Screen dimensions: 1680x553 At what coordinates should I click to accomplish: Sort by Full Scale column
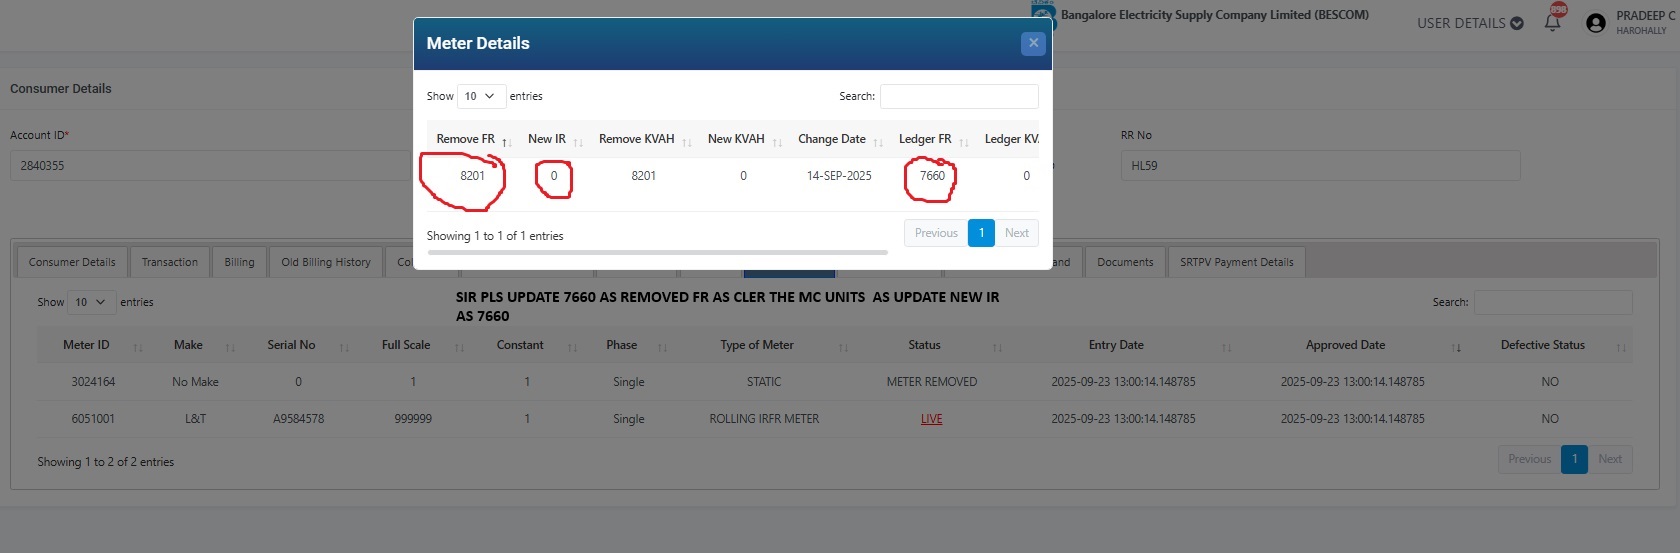413,345
